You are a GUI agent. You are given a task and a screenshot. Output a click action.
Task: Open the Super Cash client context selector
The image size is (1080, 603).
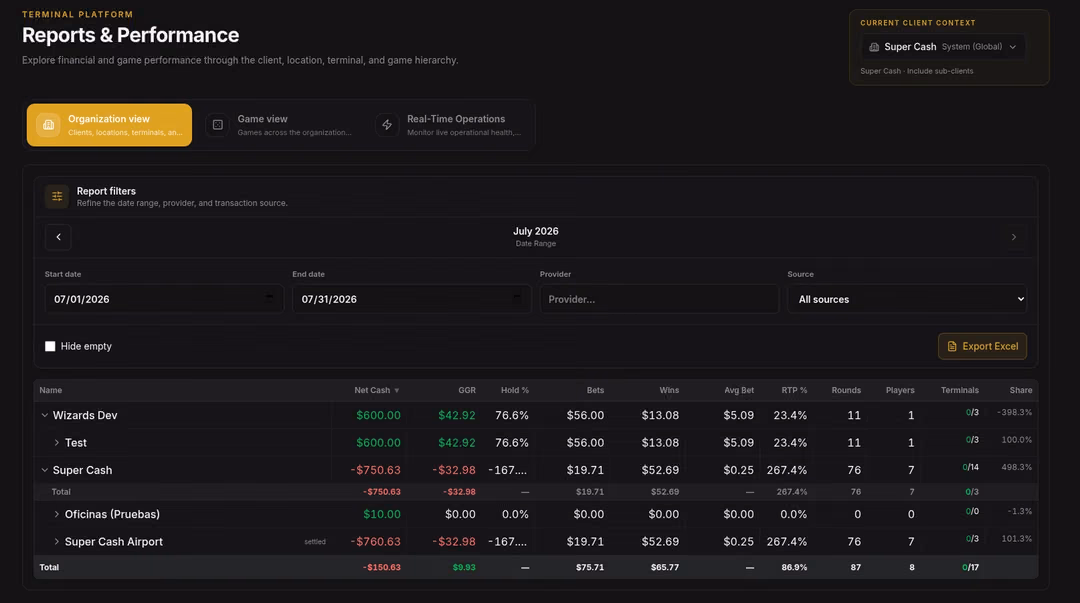943,47
